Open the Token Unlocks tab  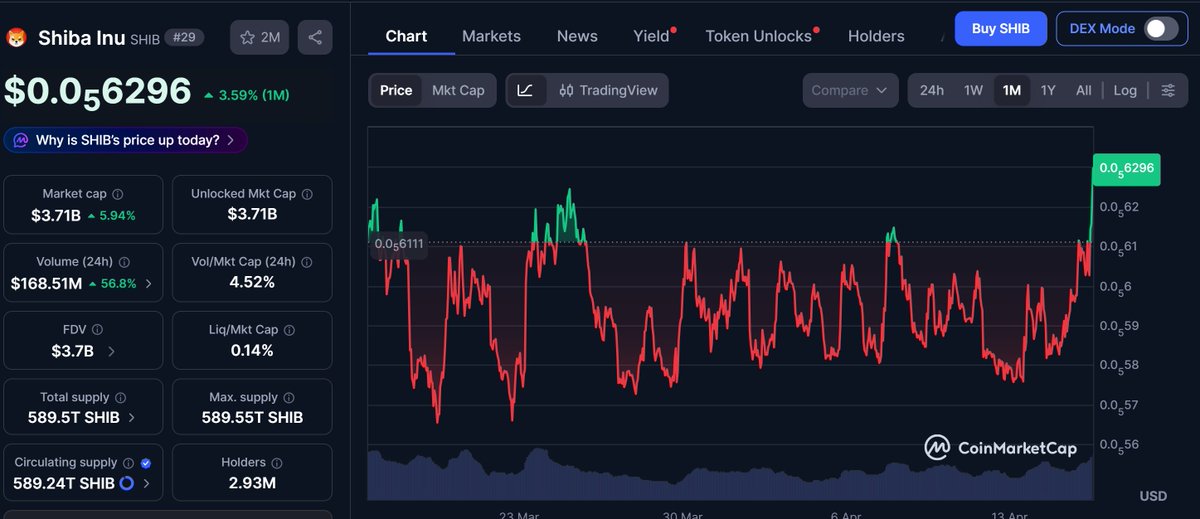[x=760, y=36]
